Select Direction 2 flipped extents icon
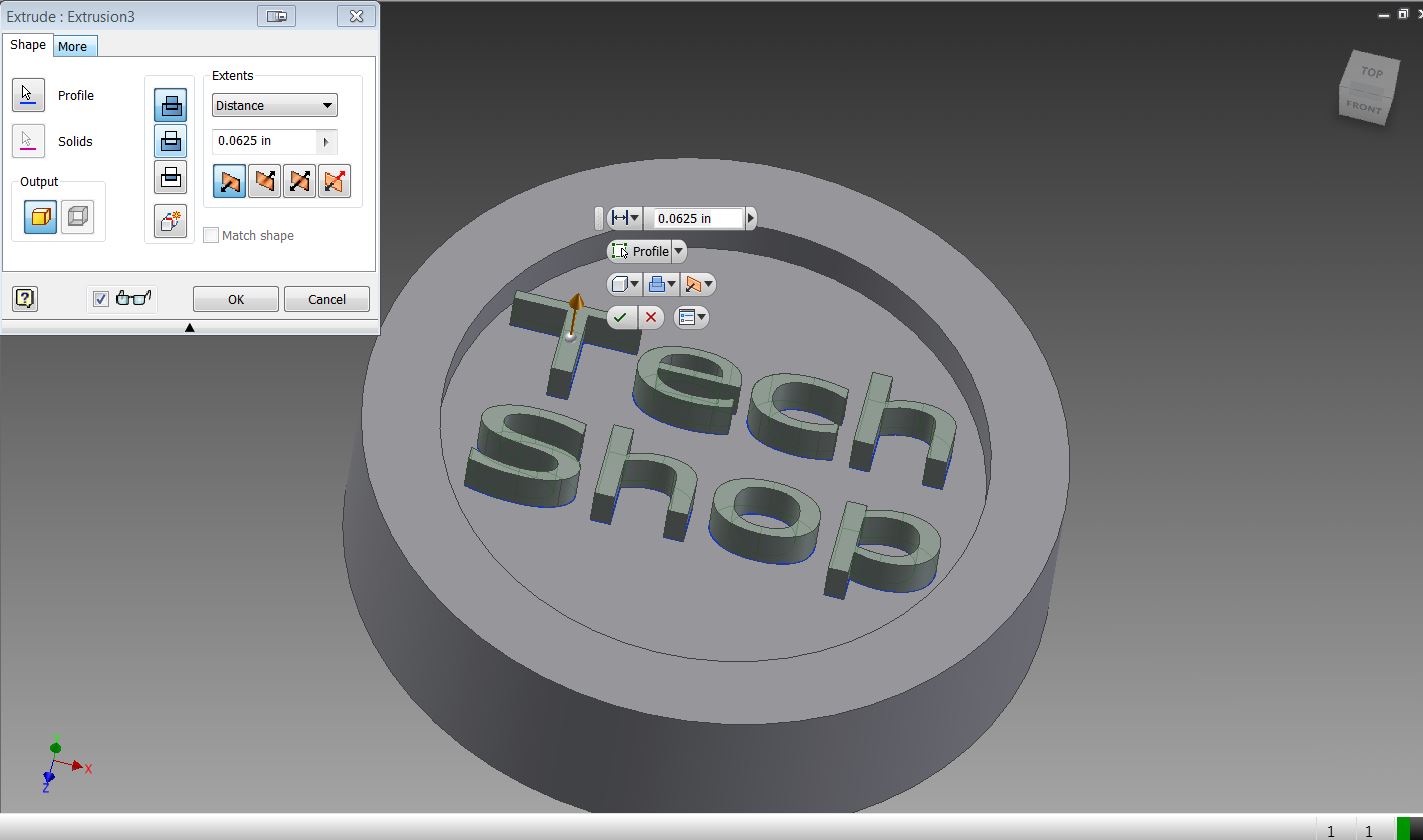The width and height of the screenshot is (1423, 840). (264, 181)
